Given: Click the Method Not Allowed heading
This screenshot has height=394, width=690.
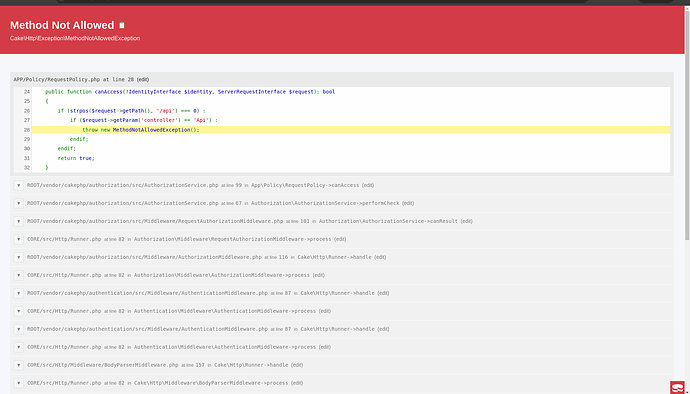Looking at the screenshot, I should coord(62,25).
